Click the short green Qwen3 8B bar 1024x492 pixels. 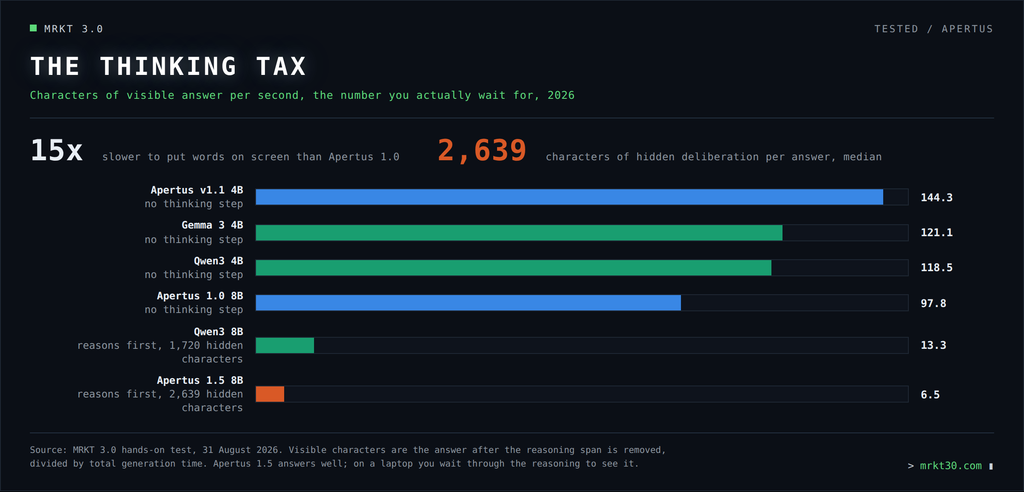pyautogui.click(x=285, y=345)
